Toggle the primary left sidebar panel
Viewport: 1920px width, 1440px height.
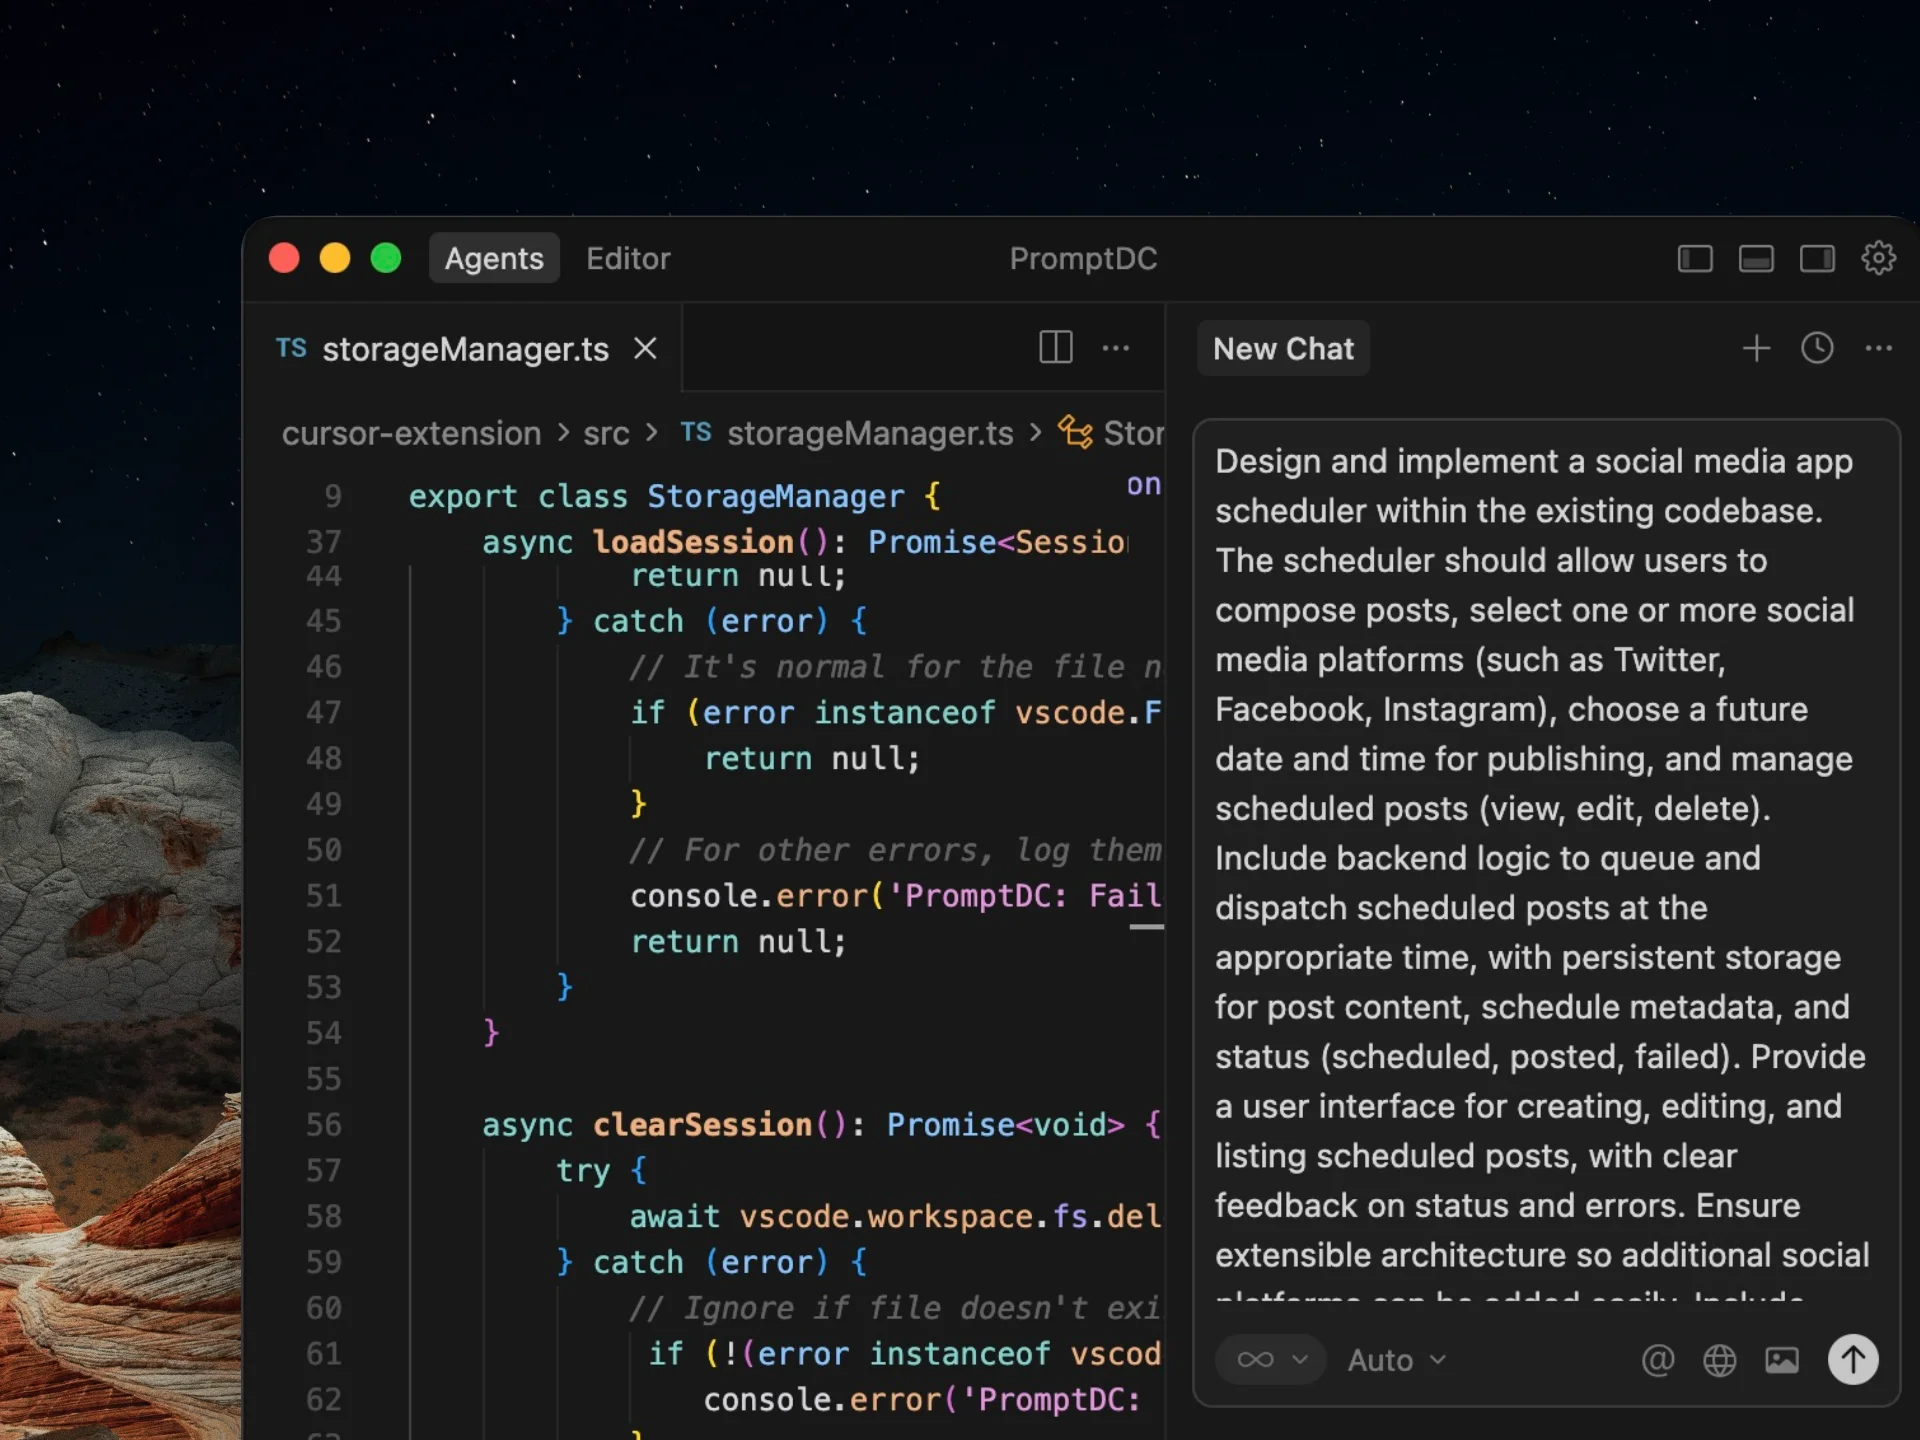coord(1694,257)
